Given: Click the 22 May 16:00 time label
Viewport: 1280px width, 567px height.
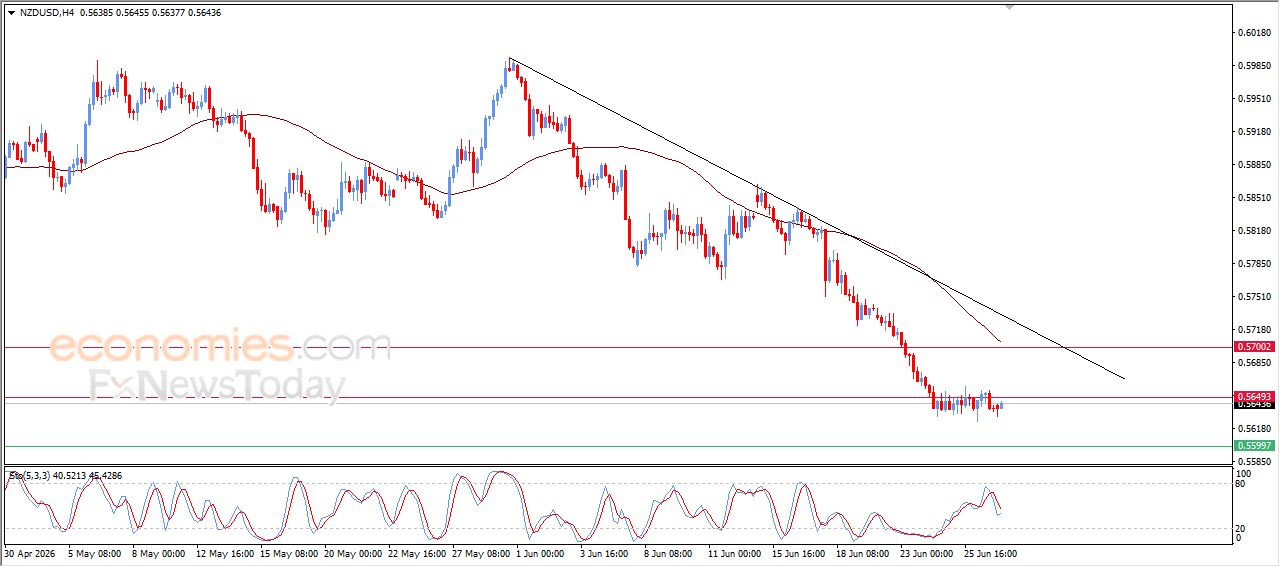Looking at the screenshot, I should [x=419, y=552].
